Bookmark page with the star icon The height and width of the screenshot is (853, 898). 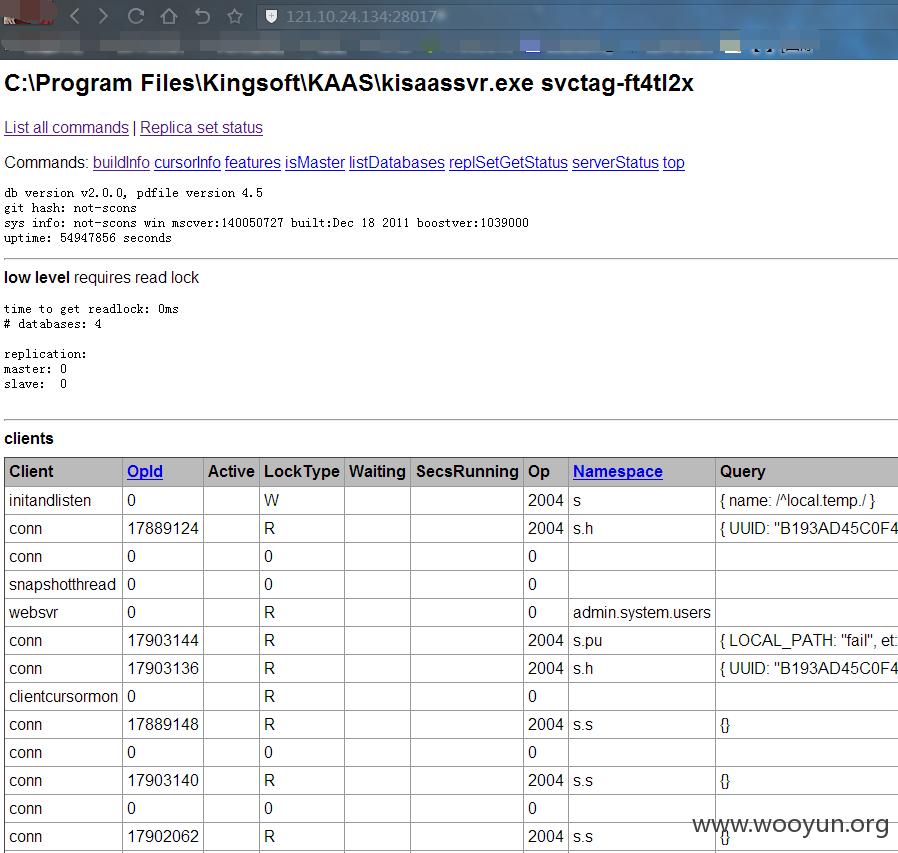[235, 16]
